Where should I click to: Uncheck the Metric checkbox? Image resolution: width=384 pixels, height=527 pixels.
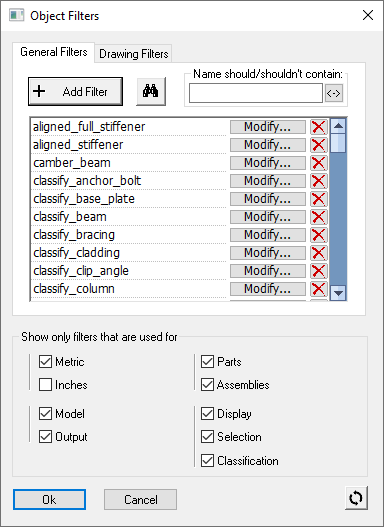(45, 362)
